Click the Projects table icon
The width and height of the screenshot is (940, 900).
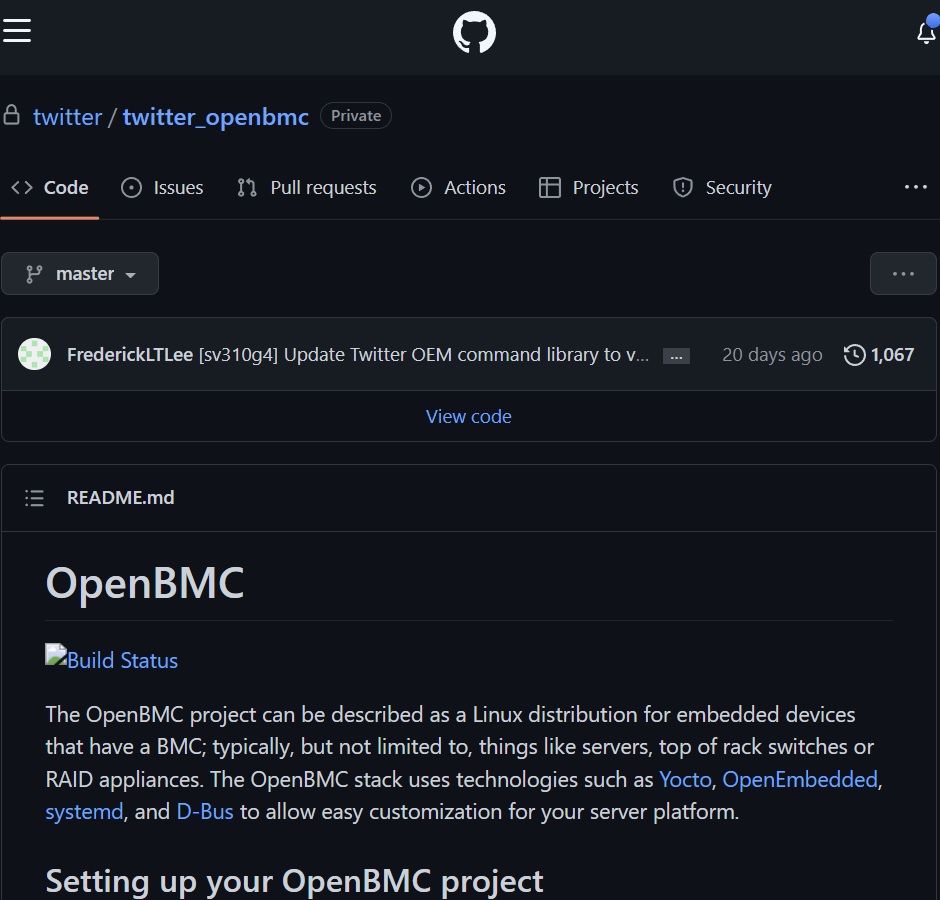point(549,188)
